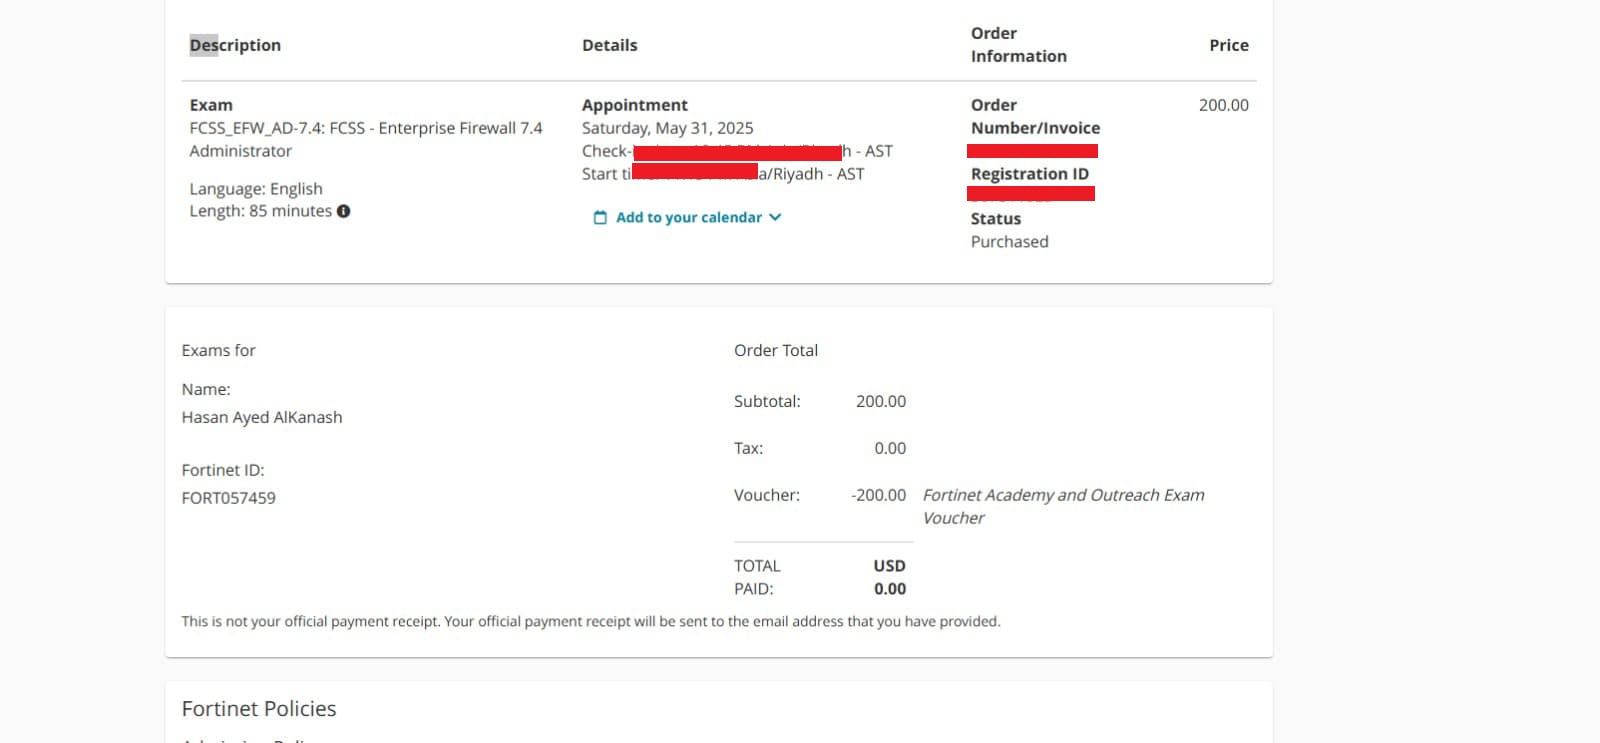Click the Order Information column header

click(x=1018, y=45)
